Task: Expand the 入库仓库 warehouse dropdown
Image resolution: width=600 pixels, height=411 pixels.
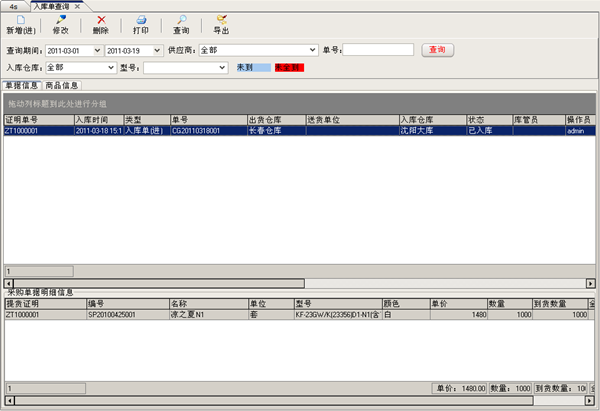Action: (x=110, y=68)
